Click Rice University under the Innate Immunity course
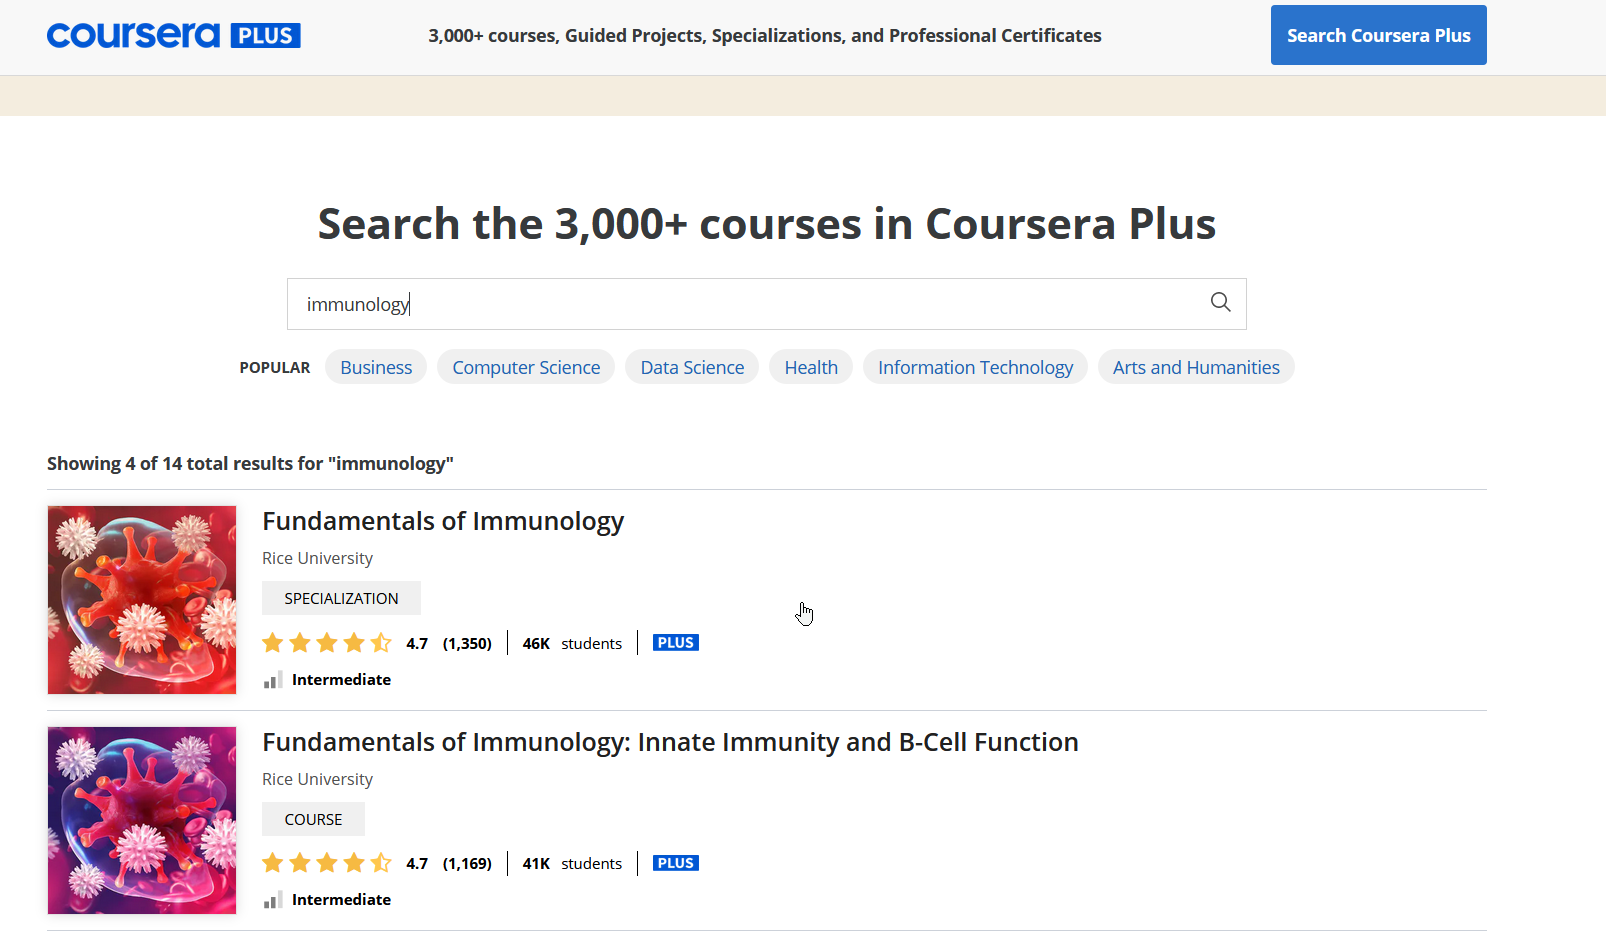The height and width of the screenshot is (932, 1606). 317,779
